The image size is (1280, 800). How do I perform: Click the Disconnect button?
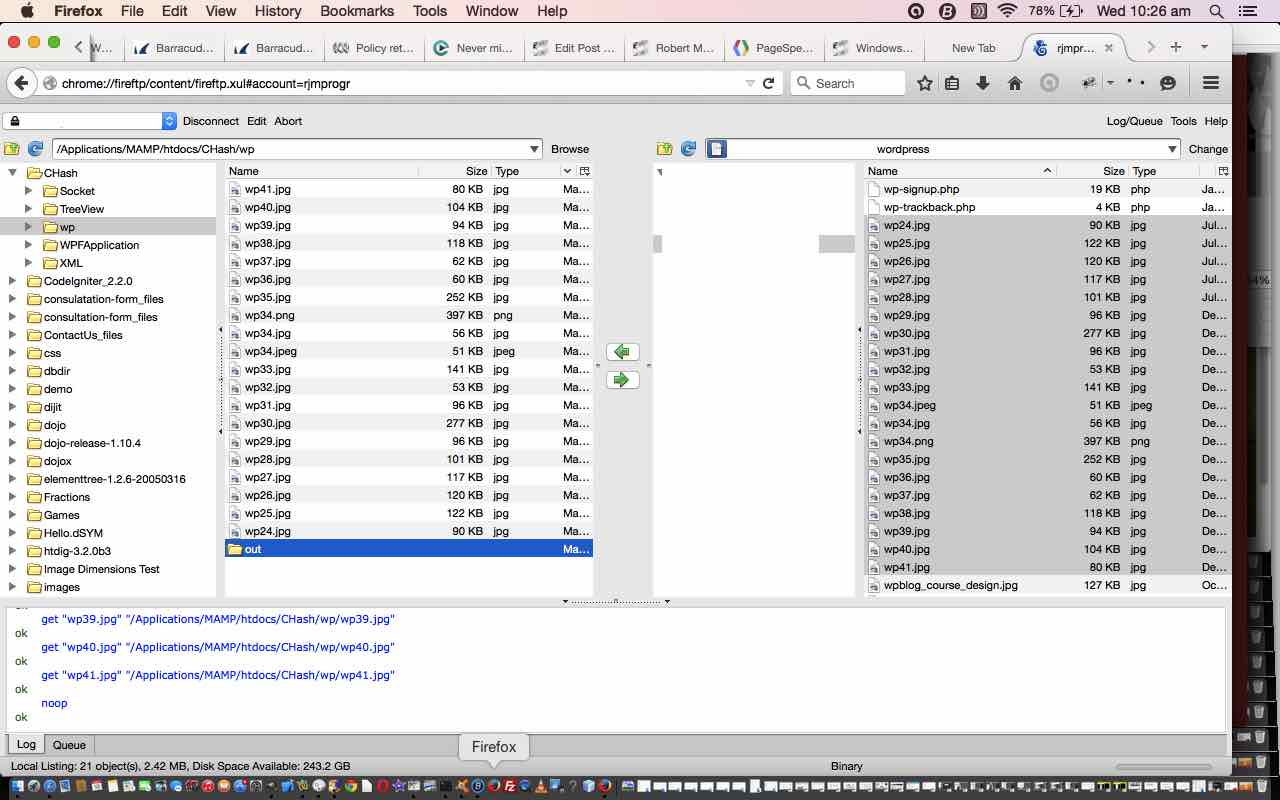[210, 121]
